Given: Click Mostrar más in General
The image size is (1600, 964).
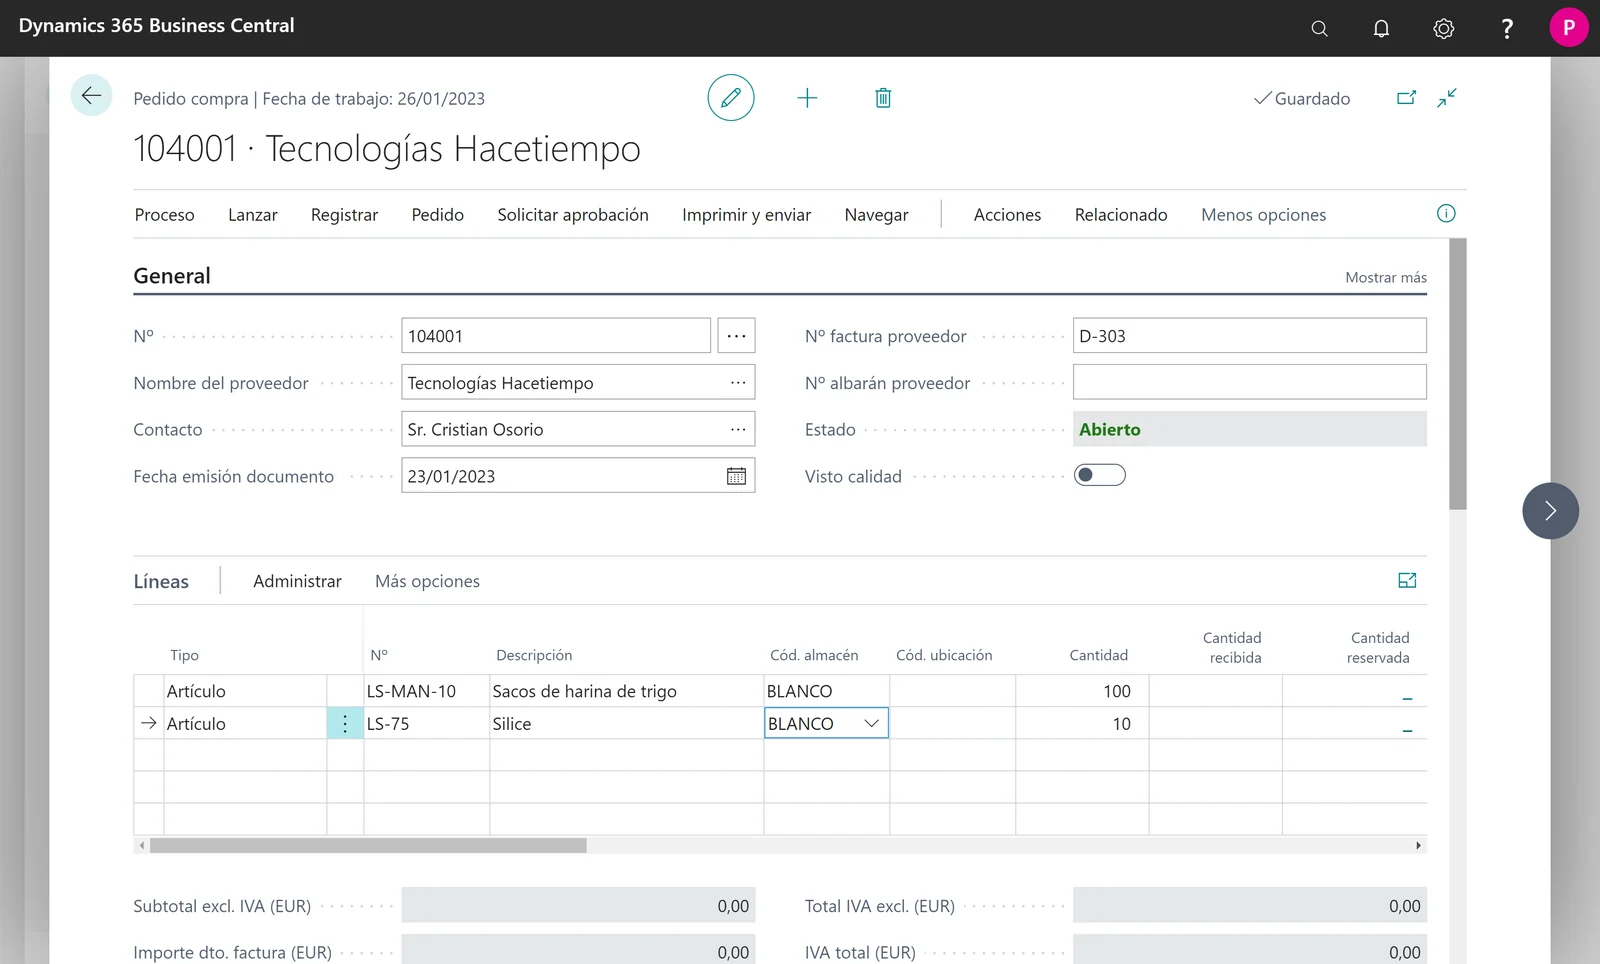Looking at the screenshot, I should [x=1386, y=277].
